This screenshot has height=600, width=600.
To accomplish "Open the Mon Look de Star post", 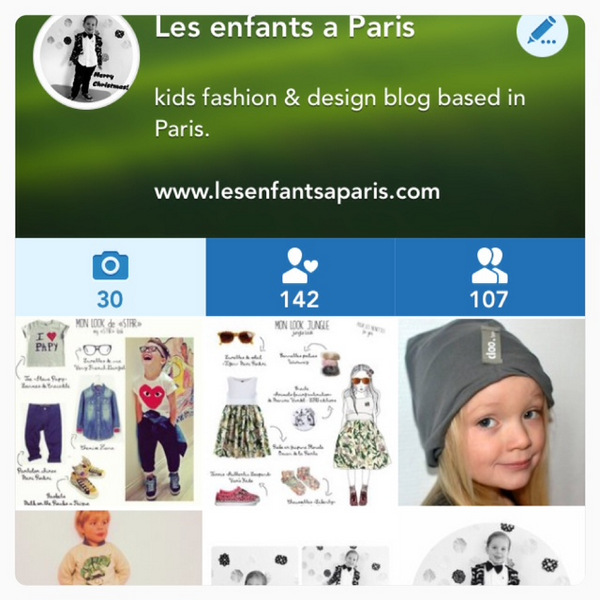I will point(109,412).
